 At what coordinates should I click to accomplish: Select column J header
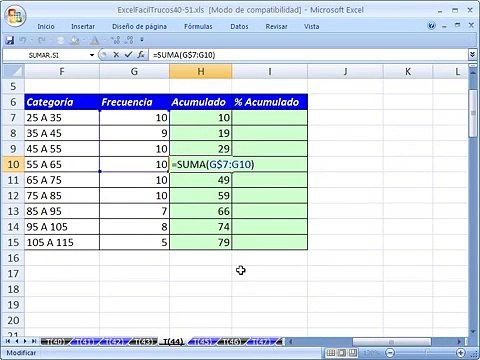coord(345,71)
